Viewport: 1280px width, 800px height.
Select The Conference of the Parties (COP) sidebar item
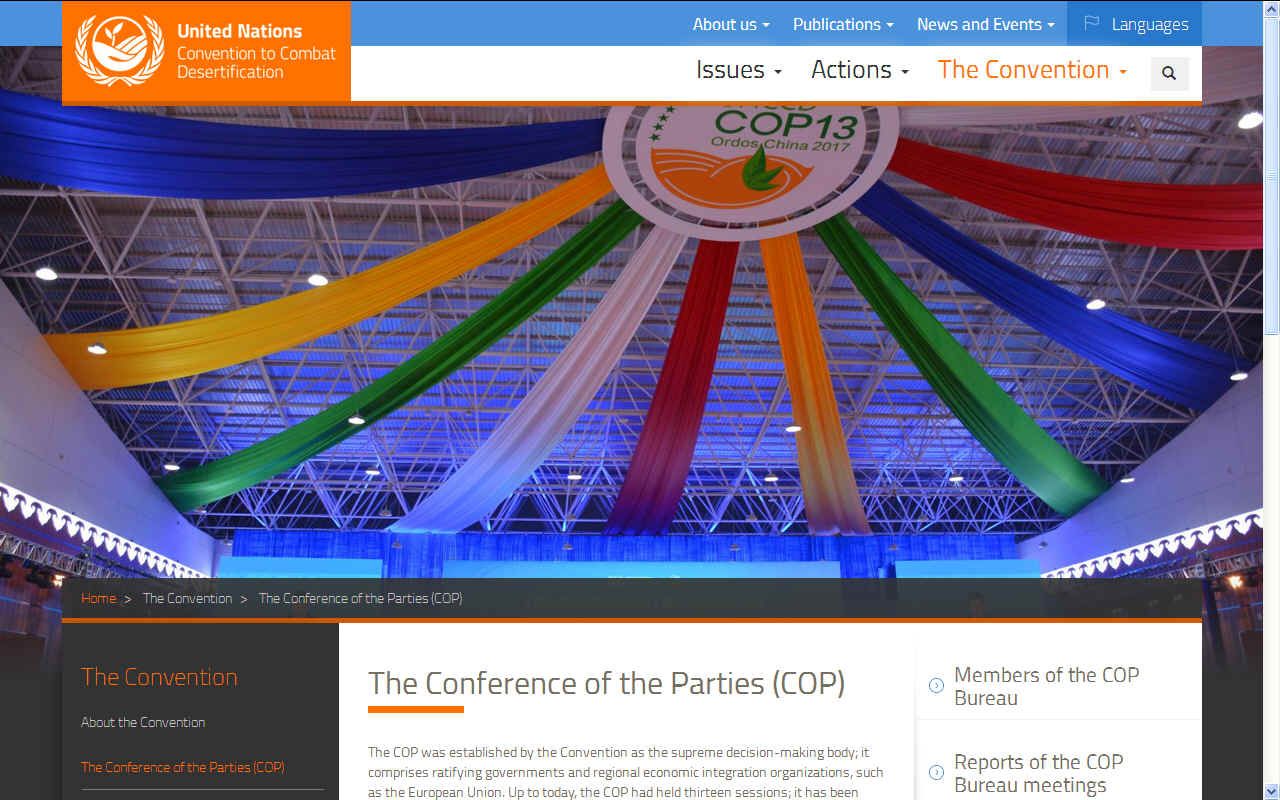pos(183,767)
